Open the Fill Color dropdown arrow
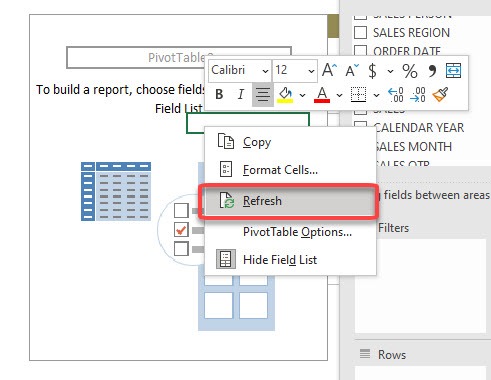Image resolution: width=491 pixels, height=380 pixels. click(x=302, y=95)
